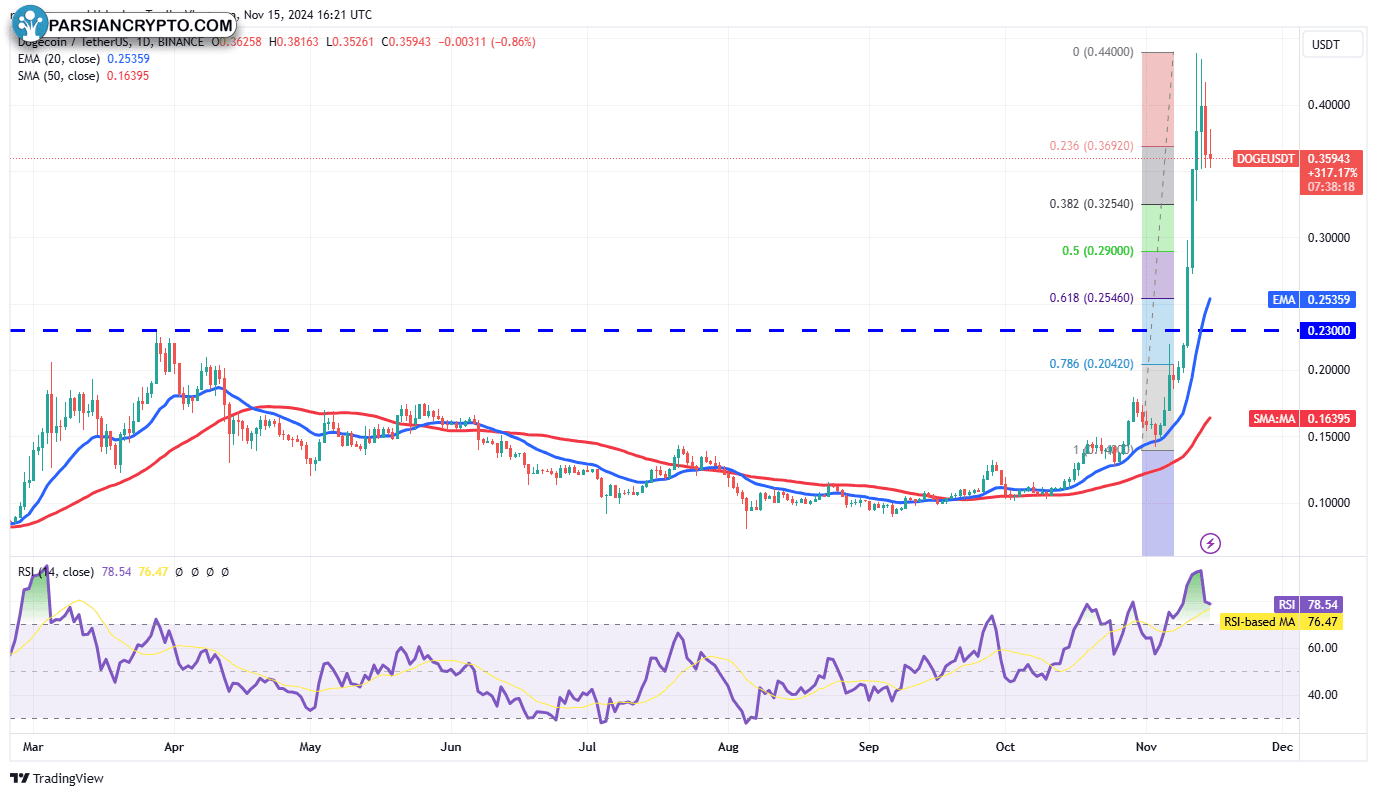Image resolution: width=1377 pixels, height=796 pixels.
Task: Click the Apr label on the time axis
Action: coord(174,746)
